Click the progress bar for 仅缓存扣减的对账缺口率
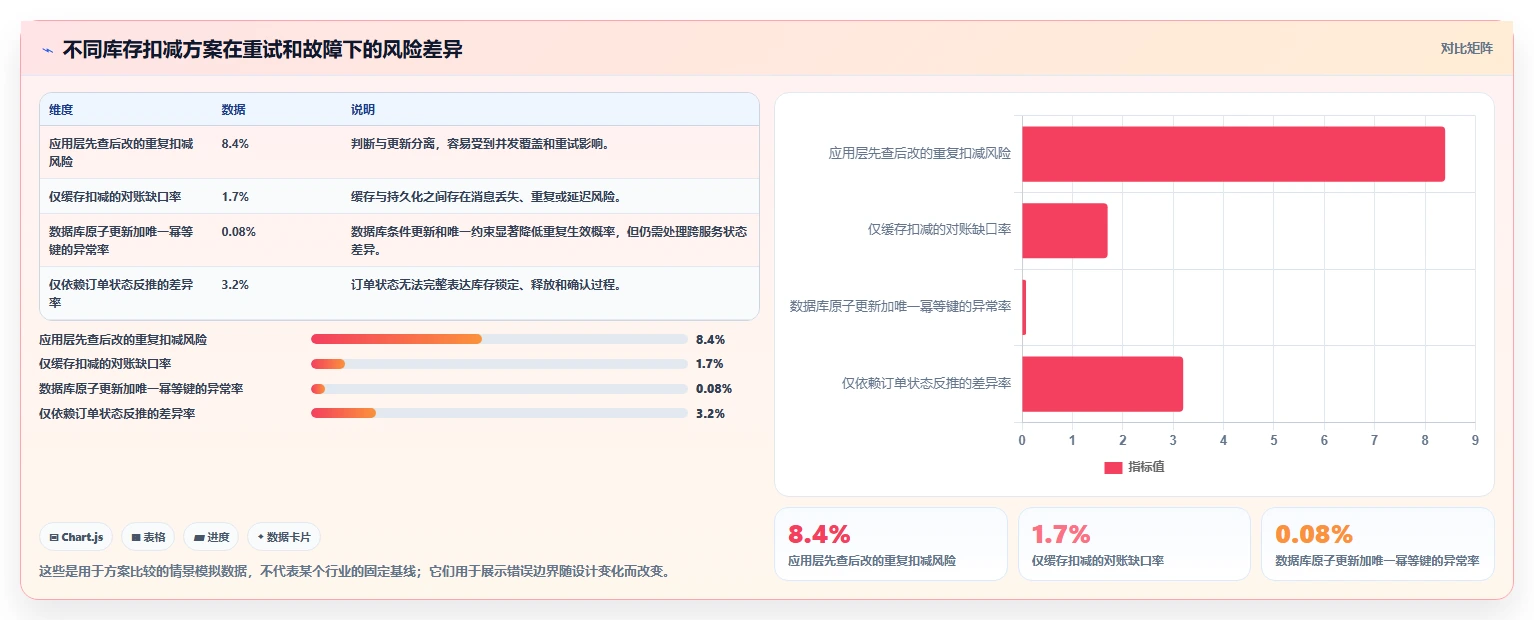This screenshot has width=1534, height=620. coord(499,364)
